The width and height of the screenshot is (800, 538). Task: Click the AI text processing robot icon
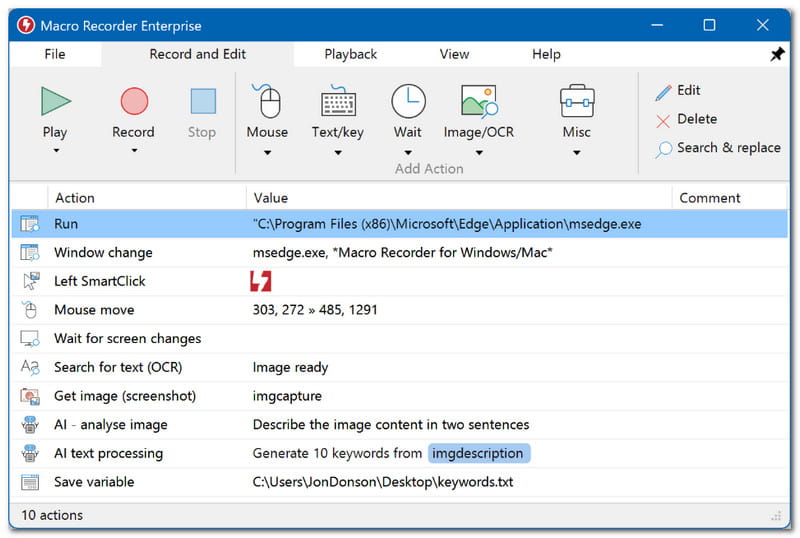click(x=30, y=453)
